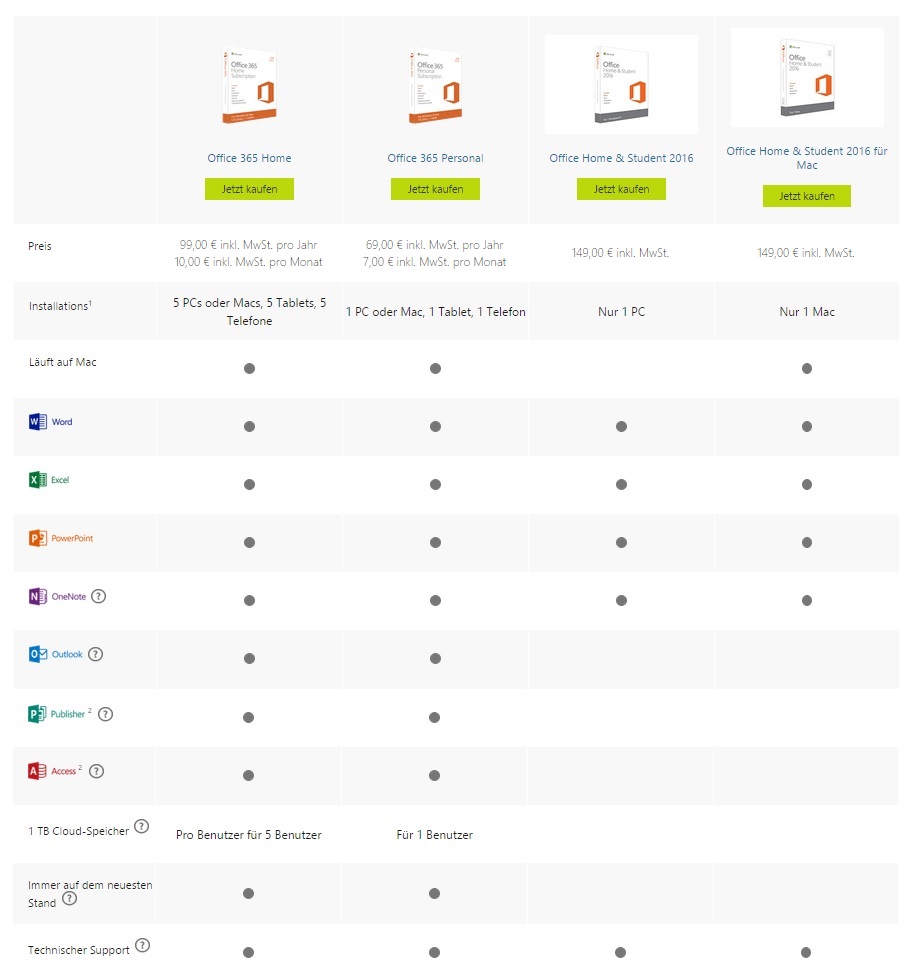The width and height of the screenshot is (908, 966).
Task: Open Office Home & Student 2016 für Mac link
Action: (x=807, y=158)
